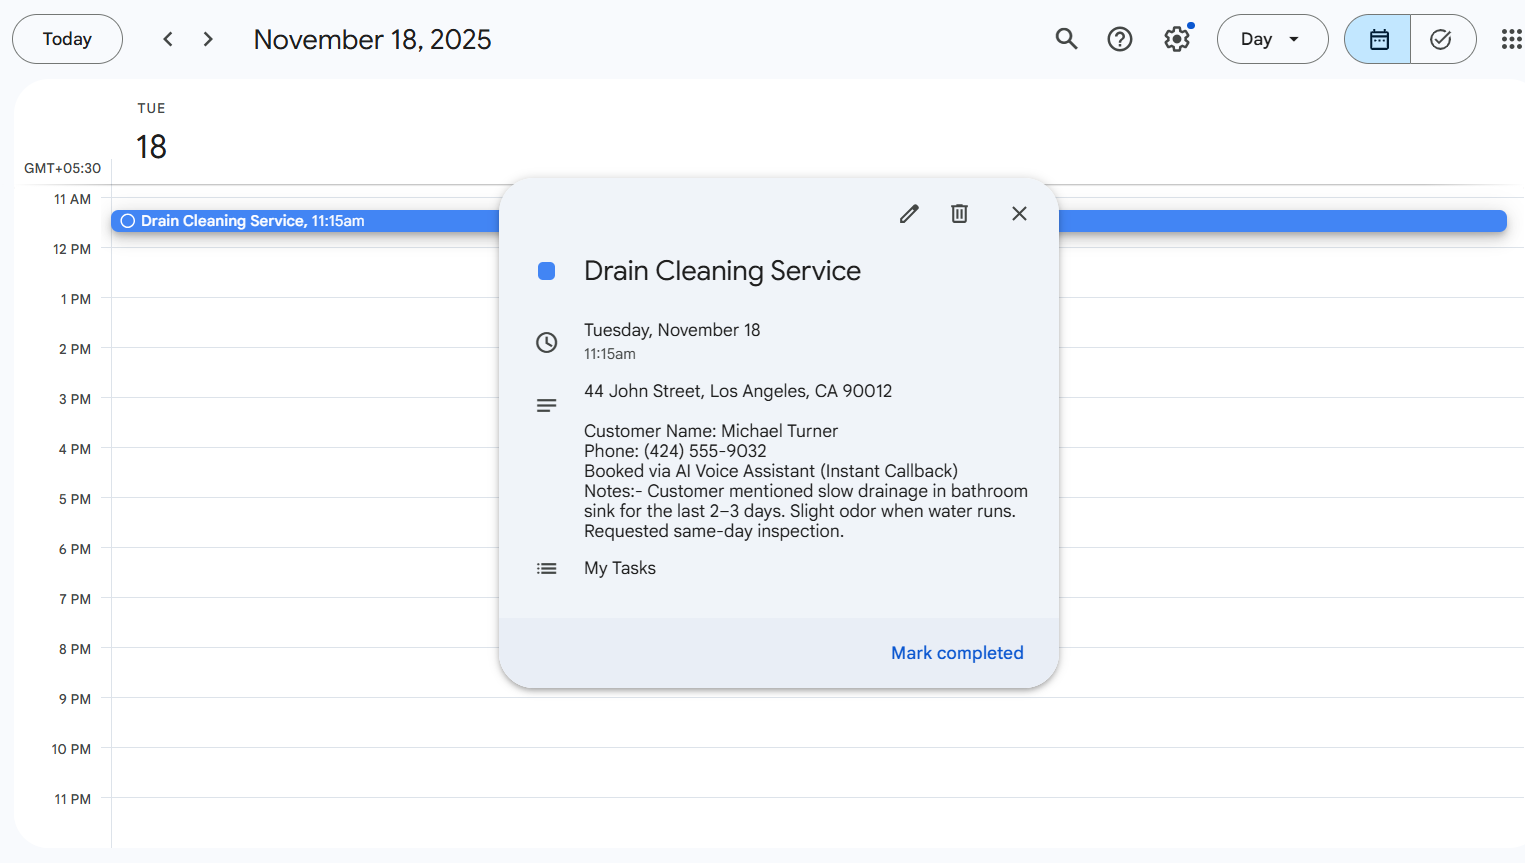This screenshot has height=863, width=1525.
Task: Open the Support help icon
Action: [1120, 39]
